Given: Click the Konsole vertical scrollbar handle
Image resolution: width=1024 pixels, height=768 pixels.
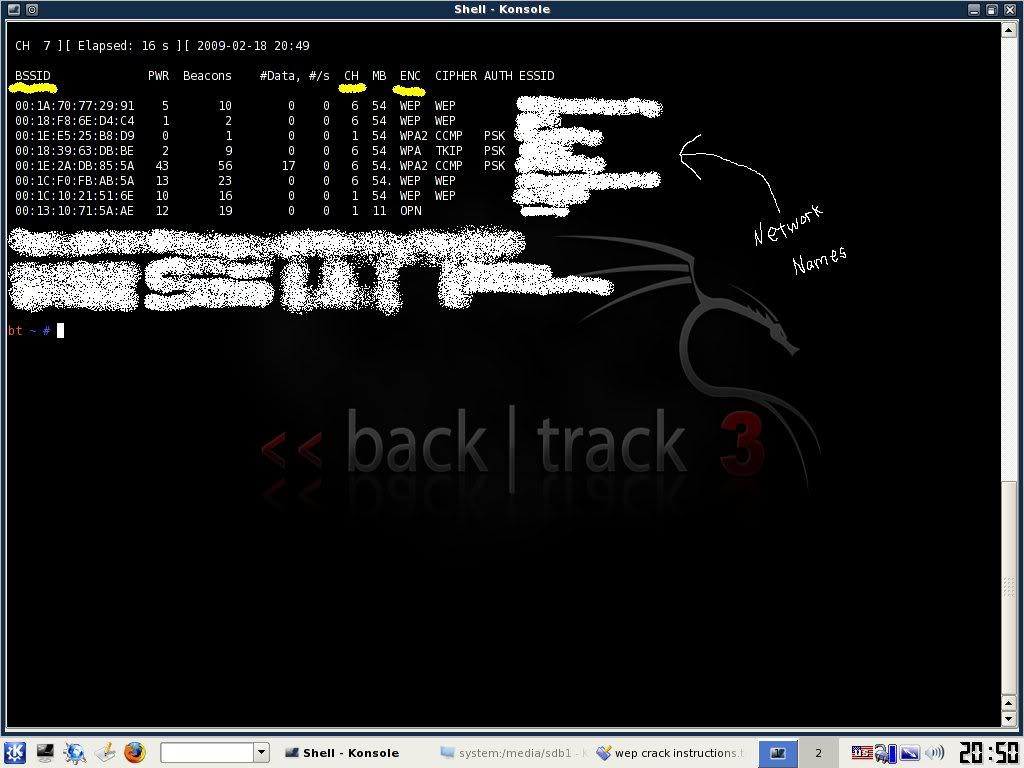Looking at the screenshot, I should point(1009,588).
